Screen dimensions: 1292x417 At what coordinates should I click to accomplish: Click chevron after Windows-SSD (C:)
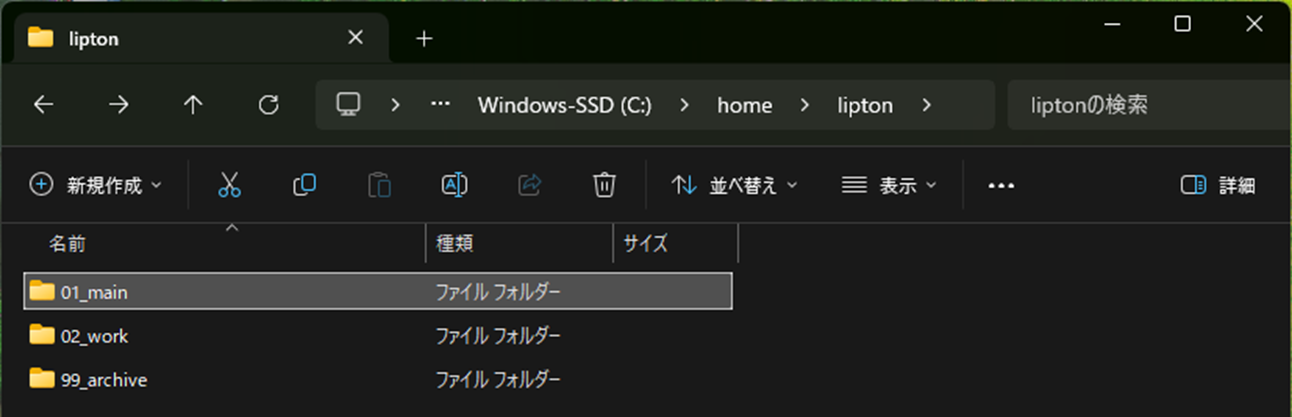click(x=686, y=105)
